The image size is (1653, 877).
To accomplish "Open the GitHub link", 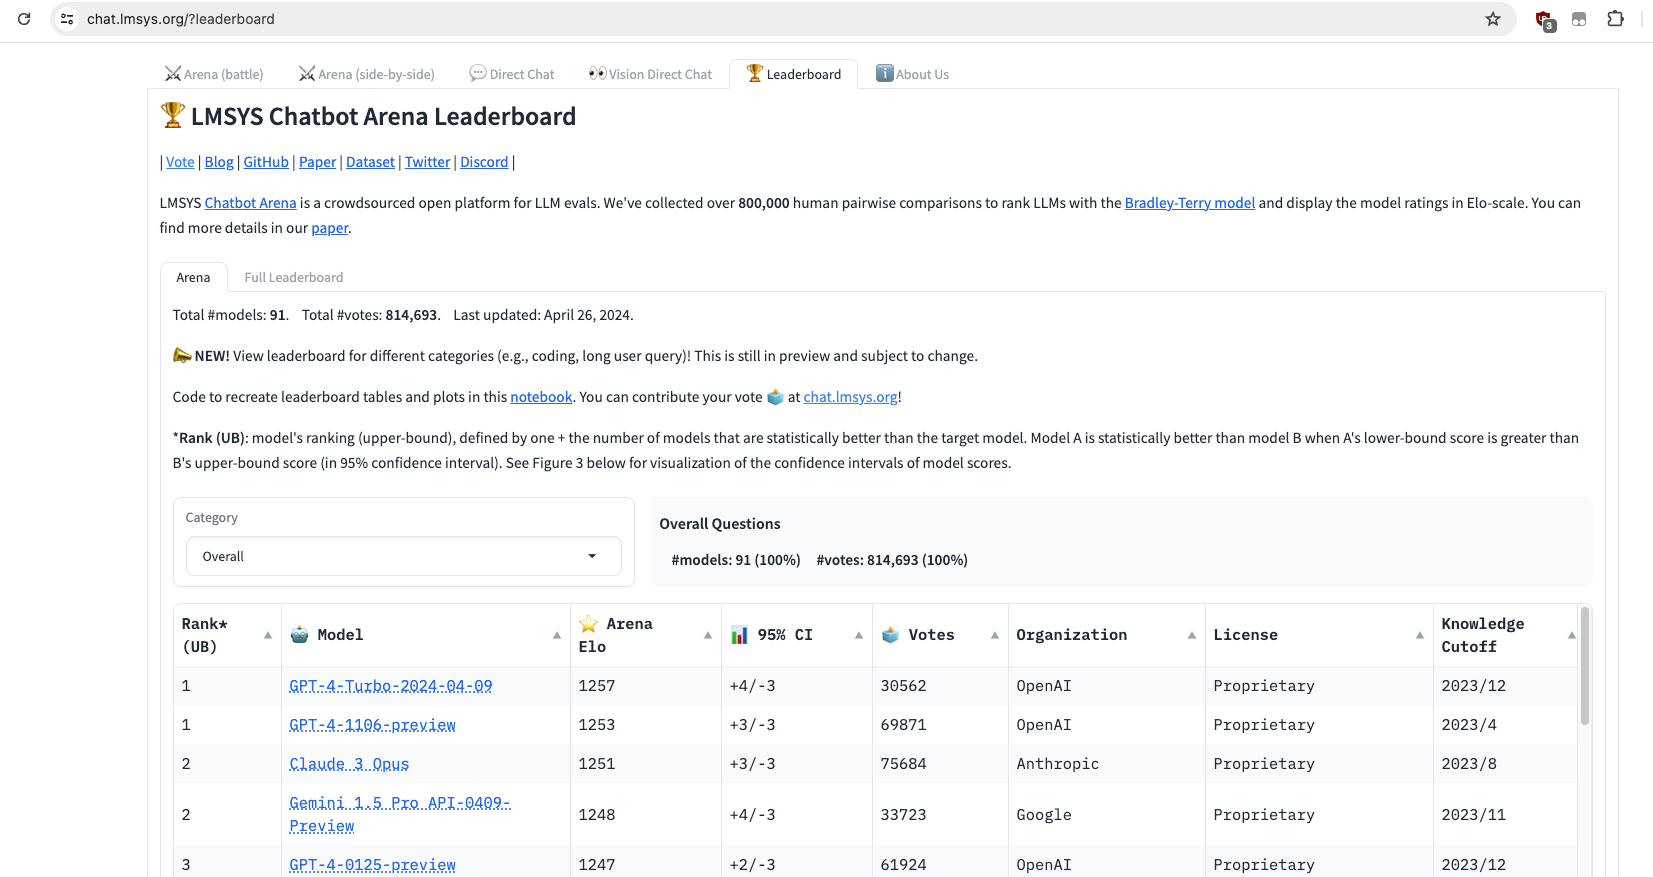I will tap(266, 162).
